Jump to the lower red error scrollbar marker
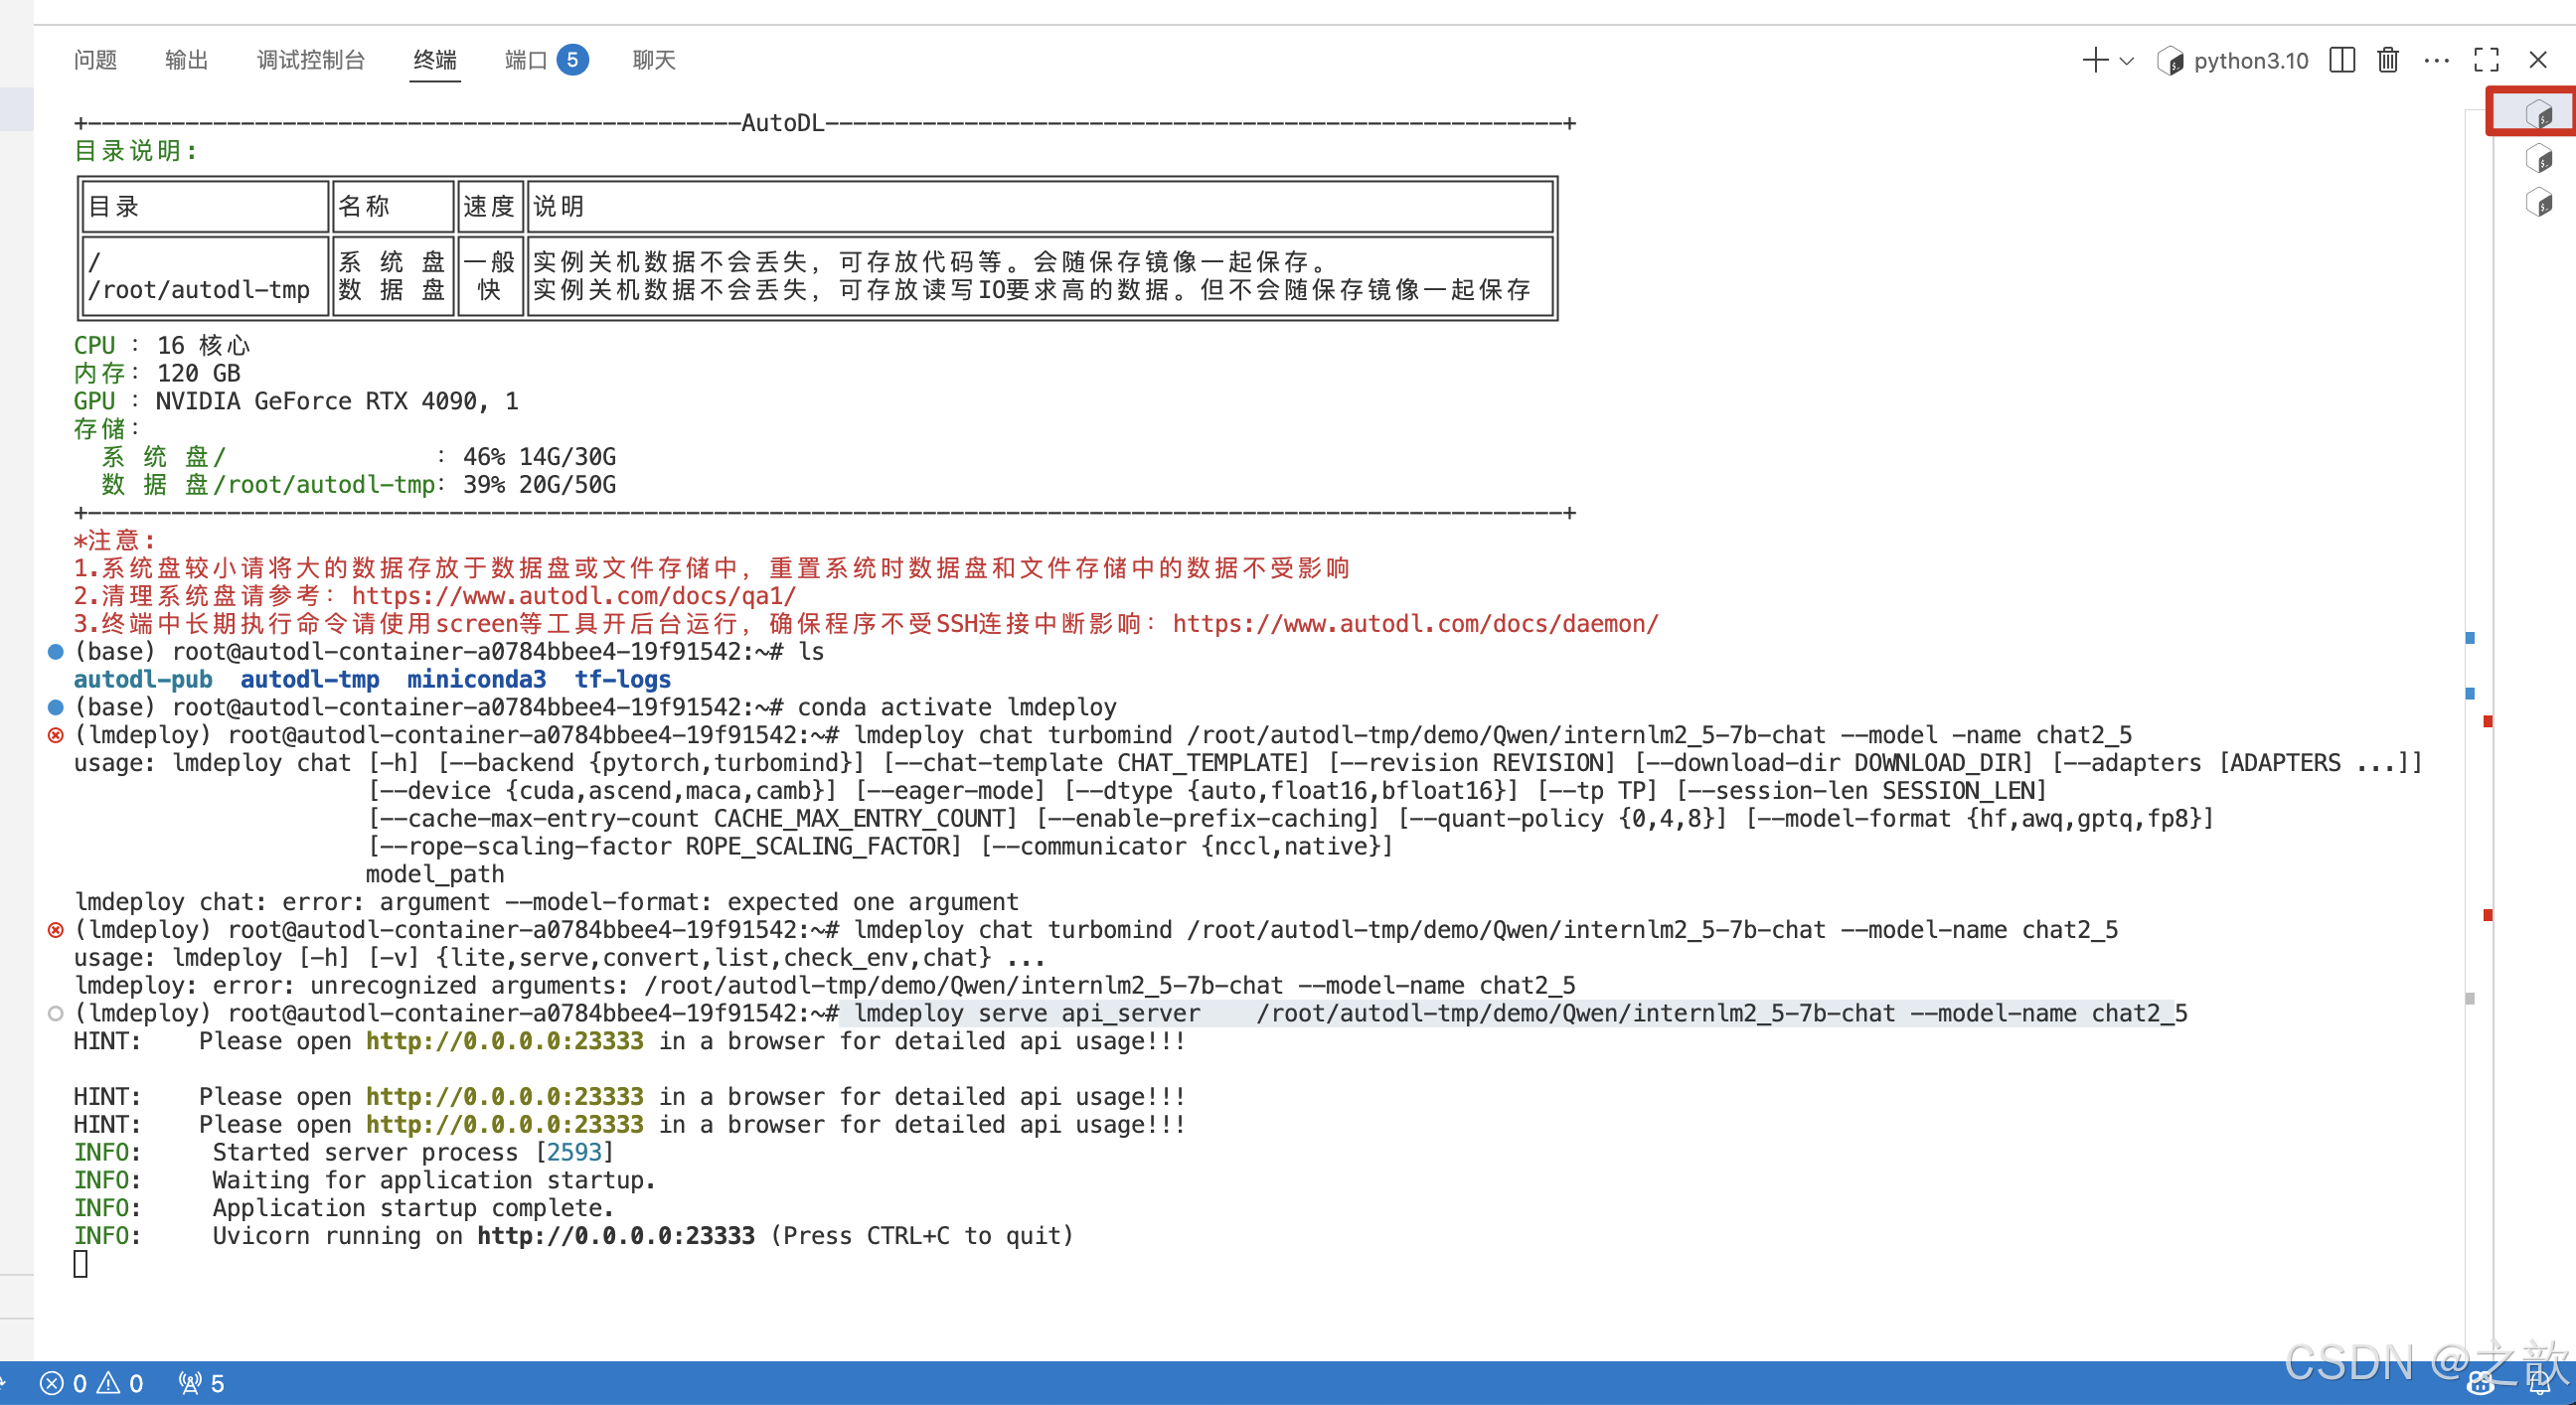Screen dimensions: 2576x1405 2488,915
